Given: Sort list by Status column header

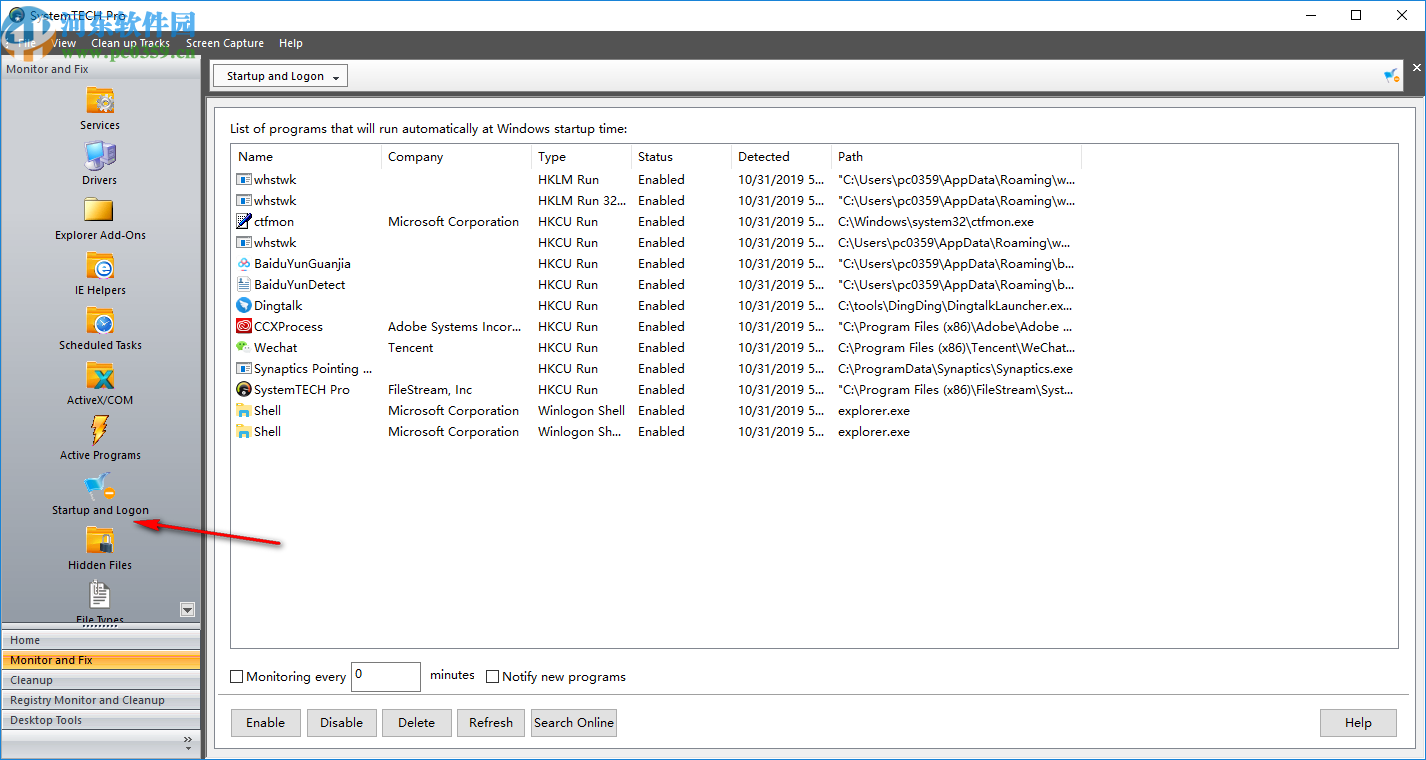Looking at the screenshot, I should click(x=681, y=157).
